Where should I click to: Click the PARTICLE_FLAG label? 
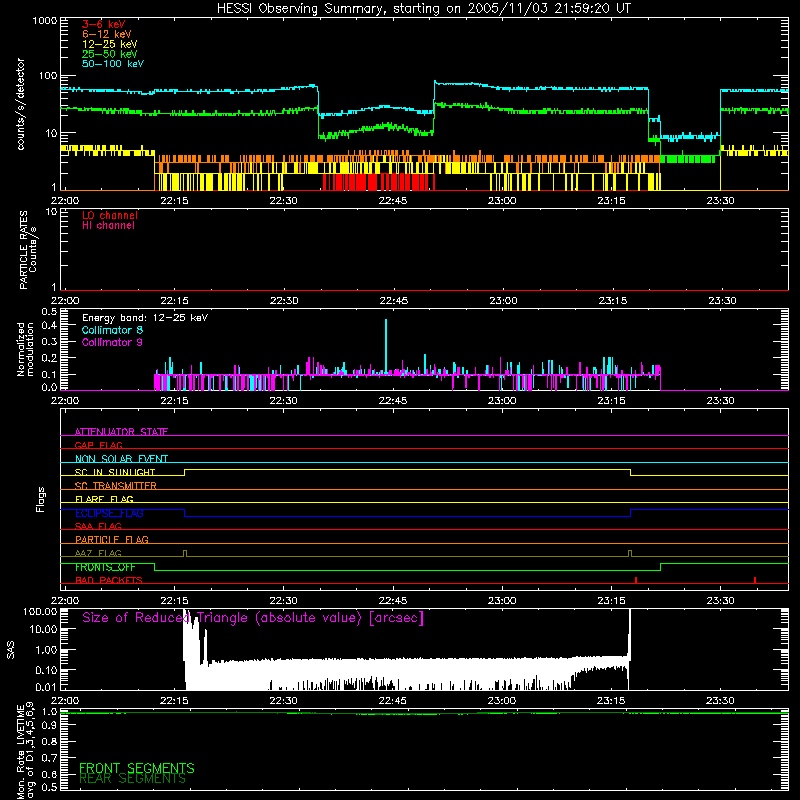112,540
